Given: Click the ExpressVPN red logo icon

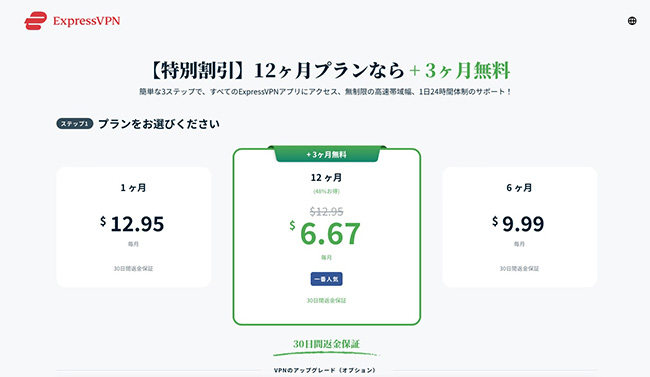Looking at the screenshot, I should click(x=35, y=21).
